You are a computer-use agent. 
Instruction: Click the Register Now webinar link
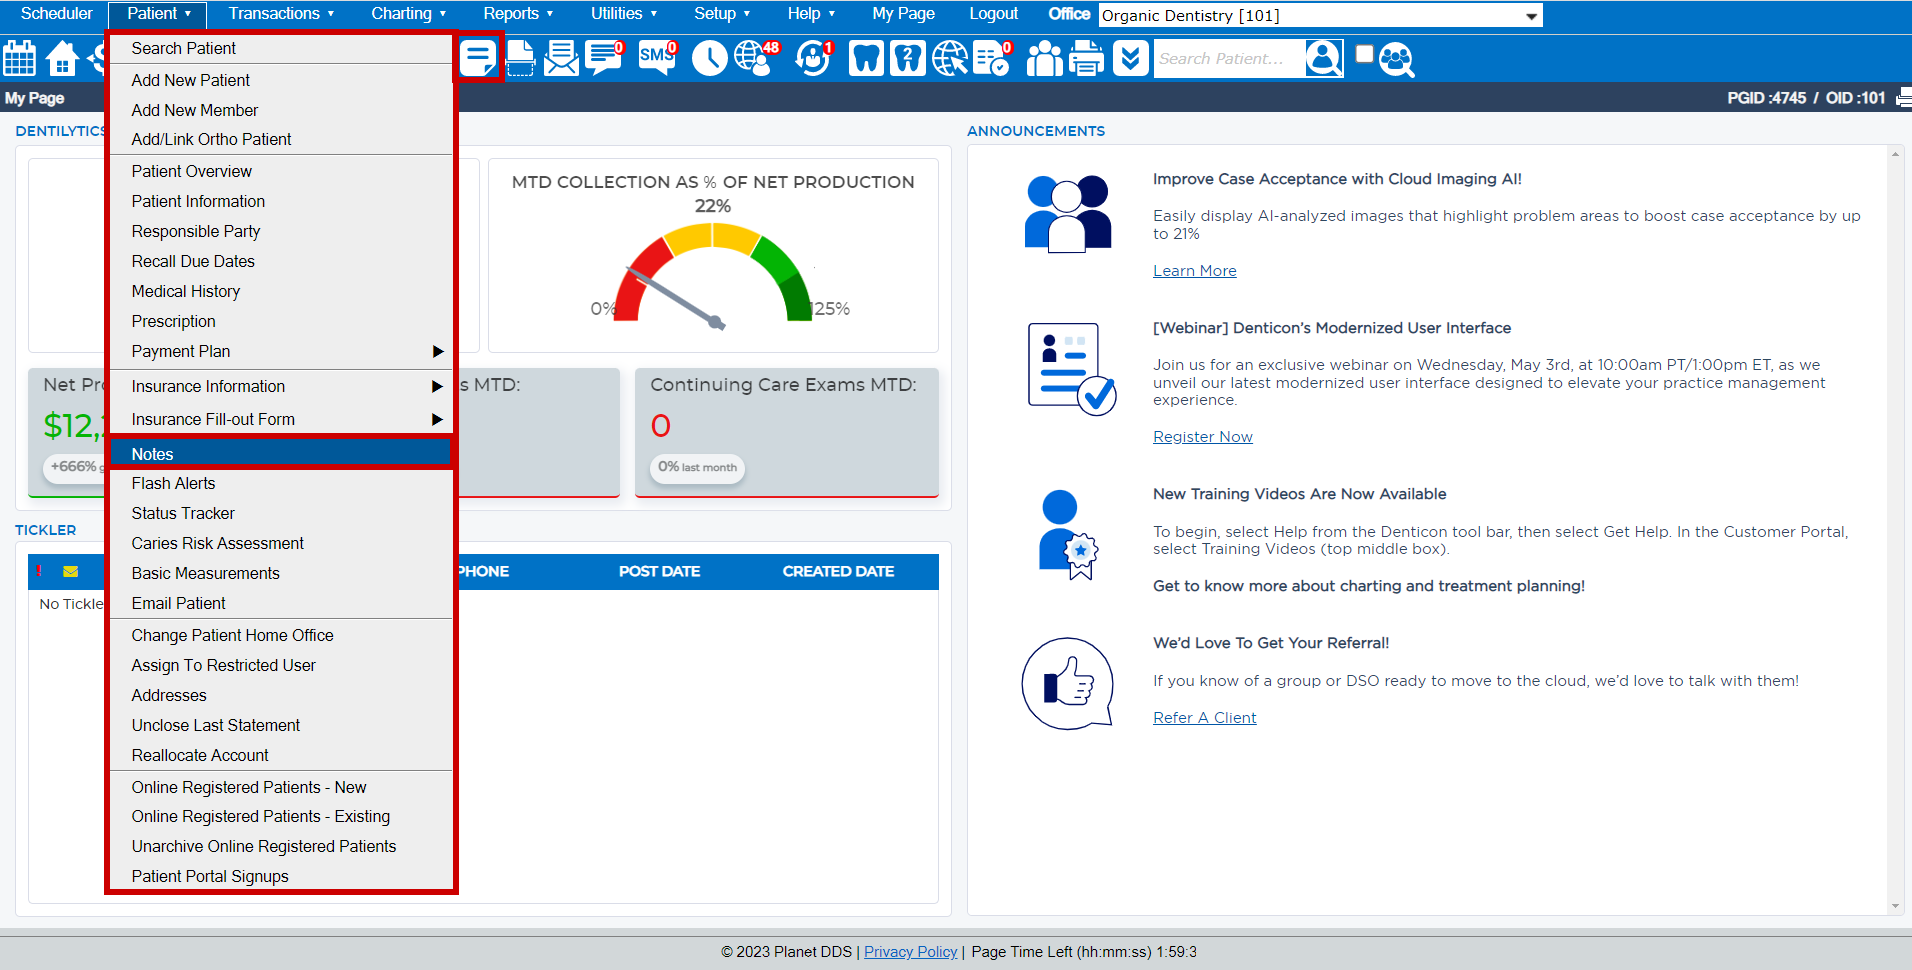click(x=1202, y=436)
